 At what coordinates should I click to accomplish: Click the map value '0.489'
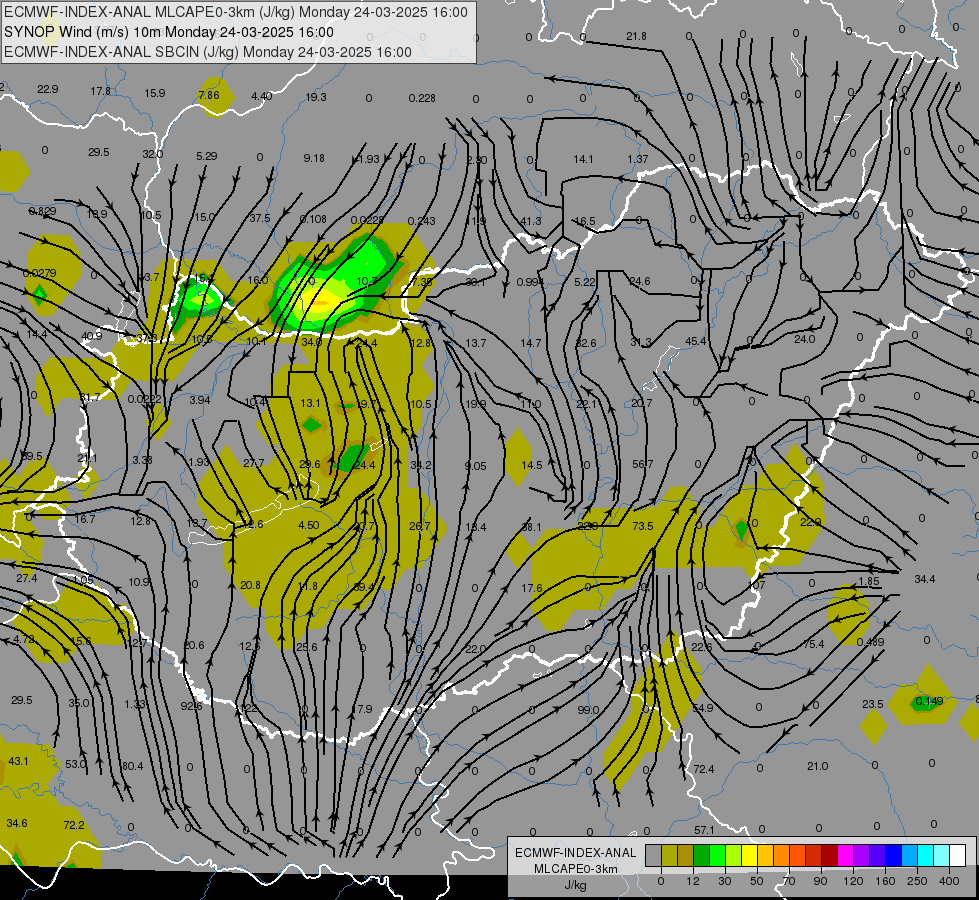coord(870,642)
